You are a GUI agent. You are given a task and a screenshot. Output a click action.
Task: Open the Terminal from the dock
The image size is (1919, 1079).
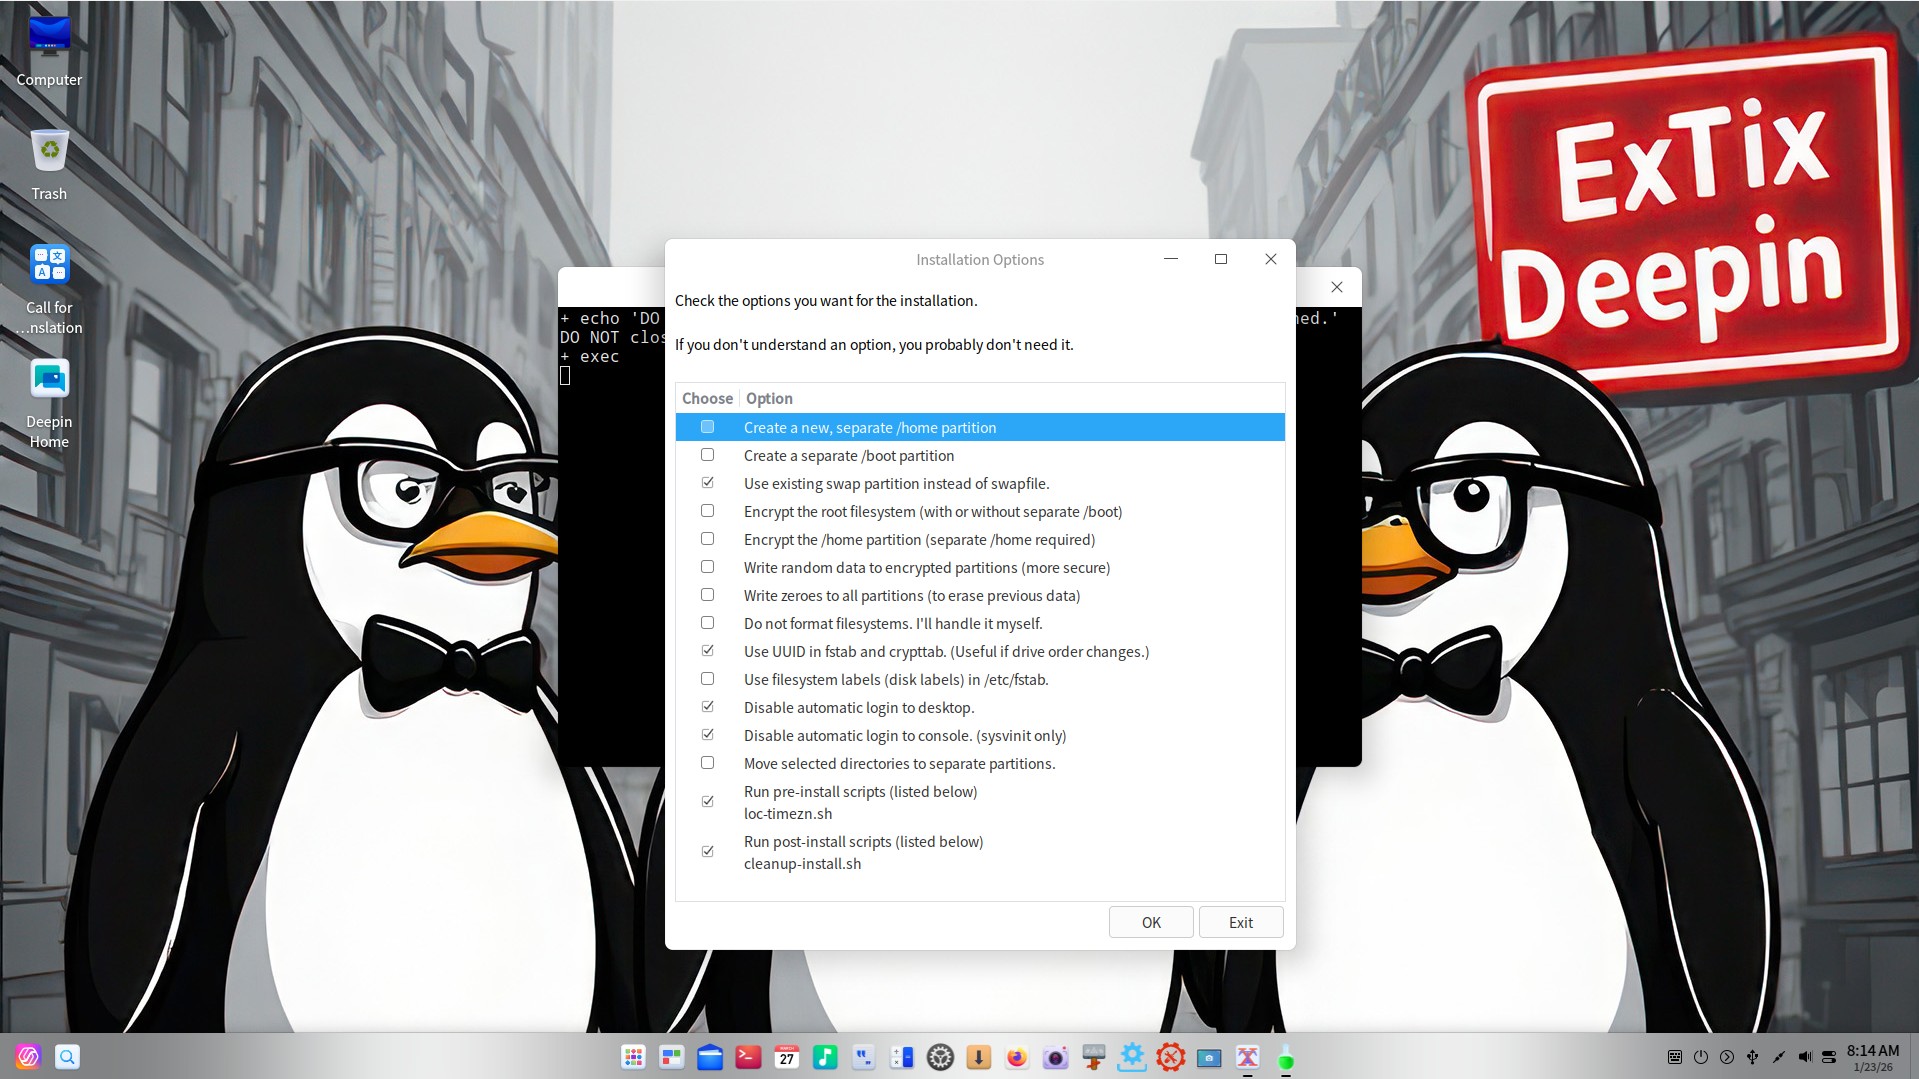point(748,1057)
